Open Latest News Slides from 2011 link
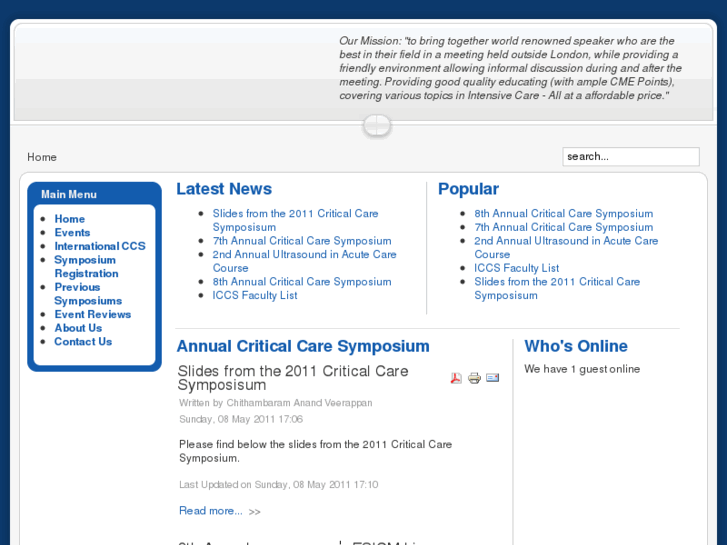Image resolution: width=727 pixels, height=545 pixels. point(295,220)
